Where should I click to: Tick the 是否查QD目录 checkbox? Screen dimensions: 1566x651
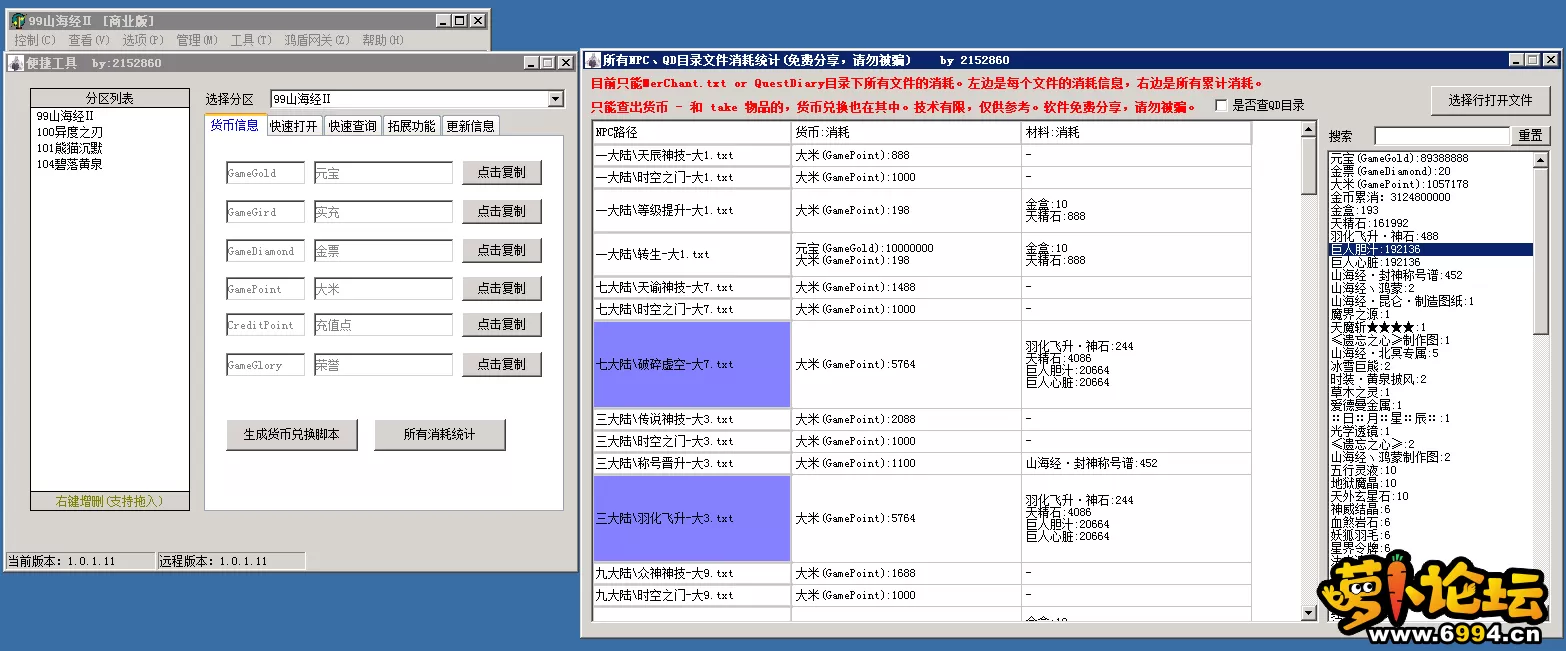click(x=1221, y=105)
